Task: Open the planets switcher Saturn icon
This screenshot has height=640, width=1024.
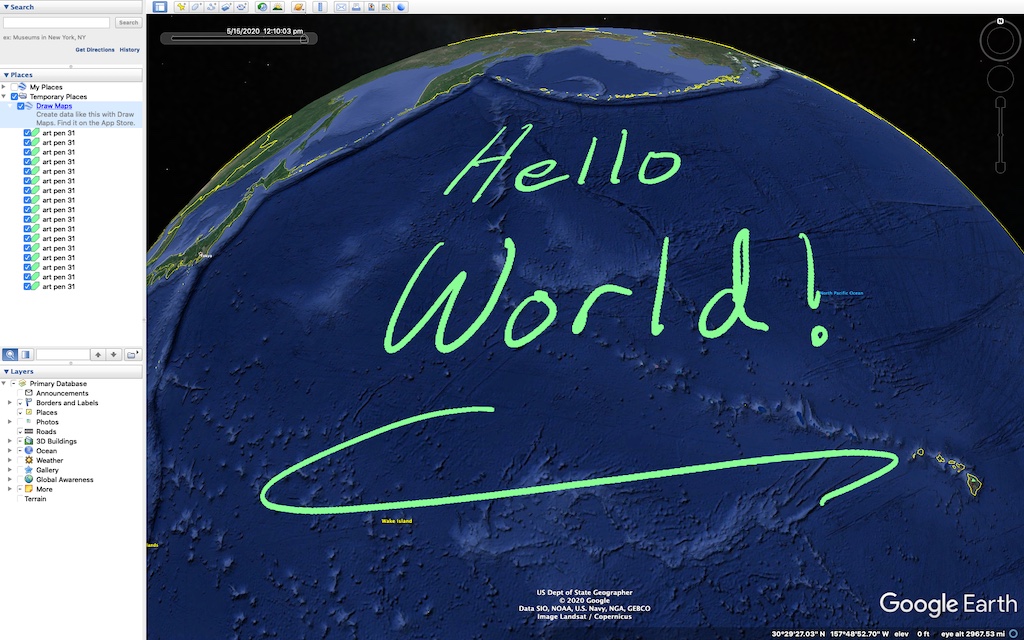Action: [298, 7]
